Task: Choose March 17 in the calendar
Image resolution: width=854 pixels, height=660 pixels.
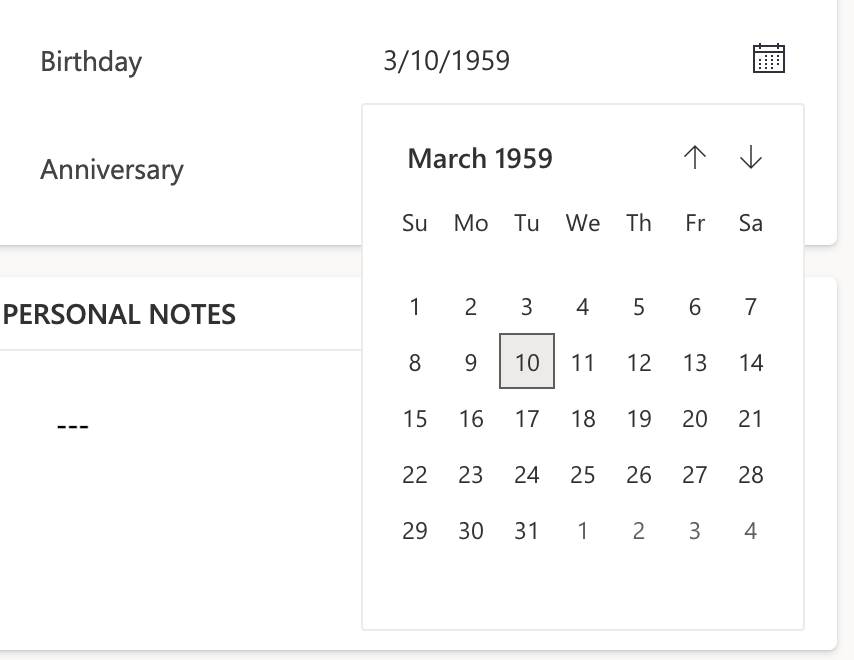Action: pyautogui.click(x=527, y=419)
